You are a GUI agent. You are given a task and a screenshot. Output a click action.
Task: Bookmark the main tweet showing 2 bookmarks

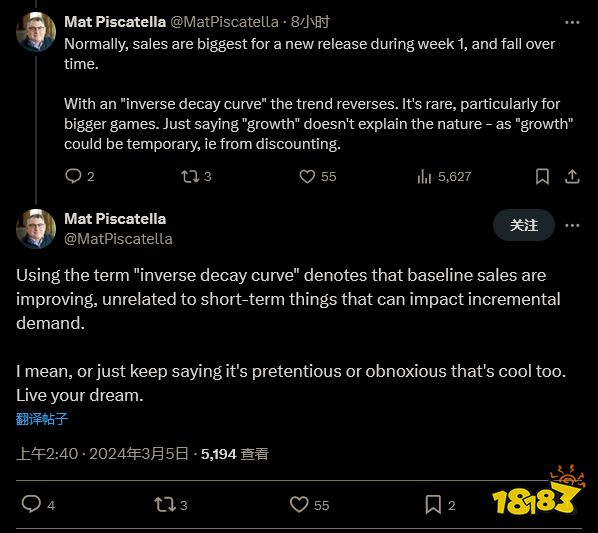click(x=440, y=505)
